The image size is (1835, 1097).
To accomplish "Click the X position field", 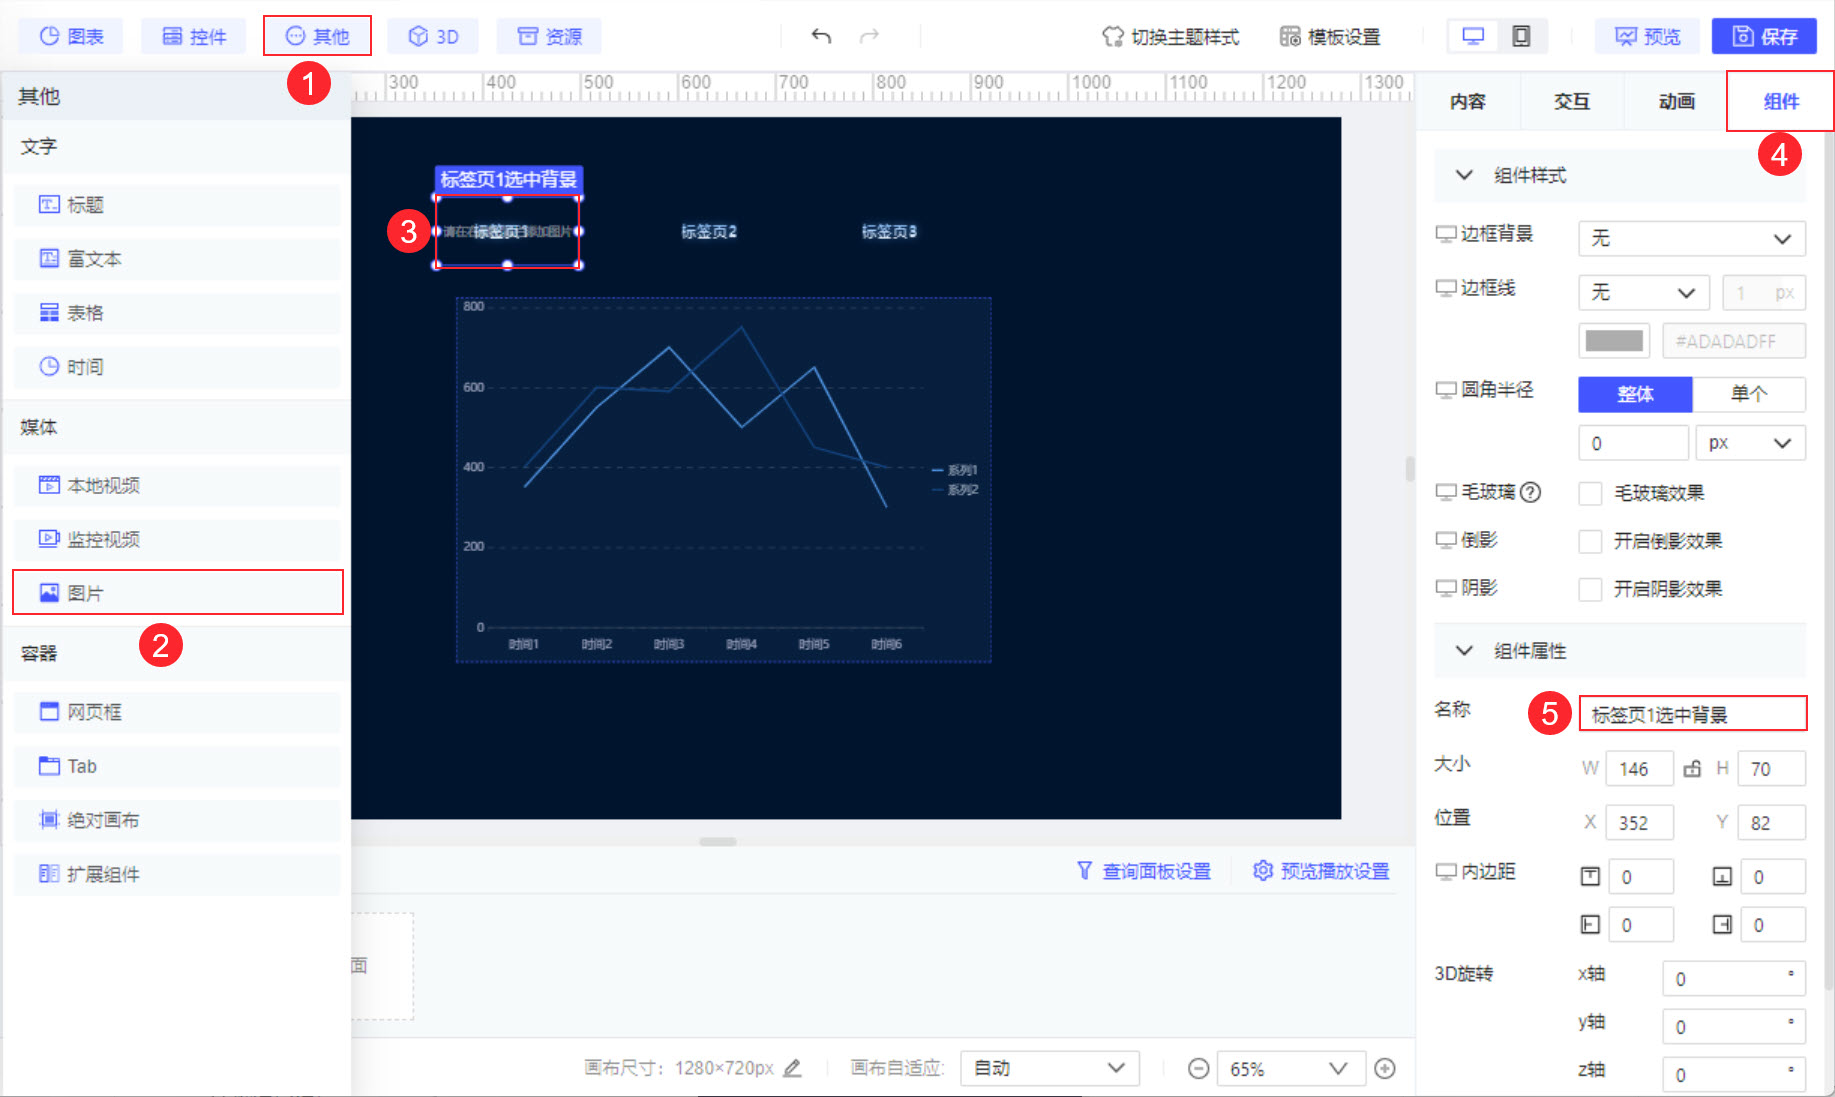I will [1639, 823].
